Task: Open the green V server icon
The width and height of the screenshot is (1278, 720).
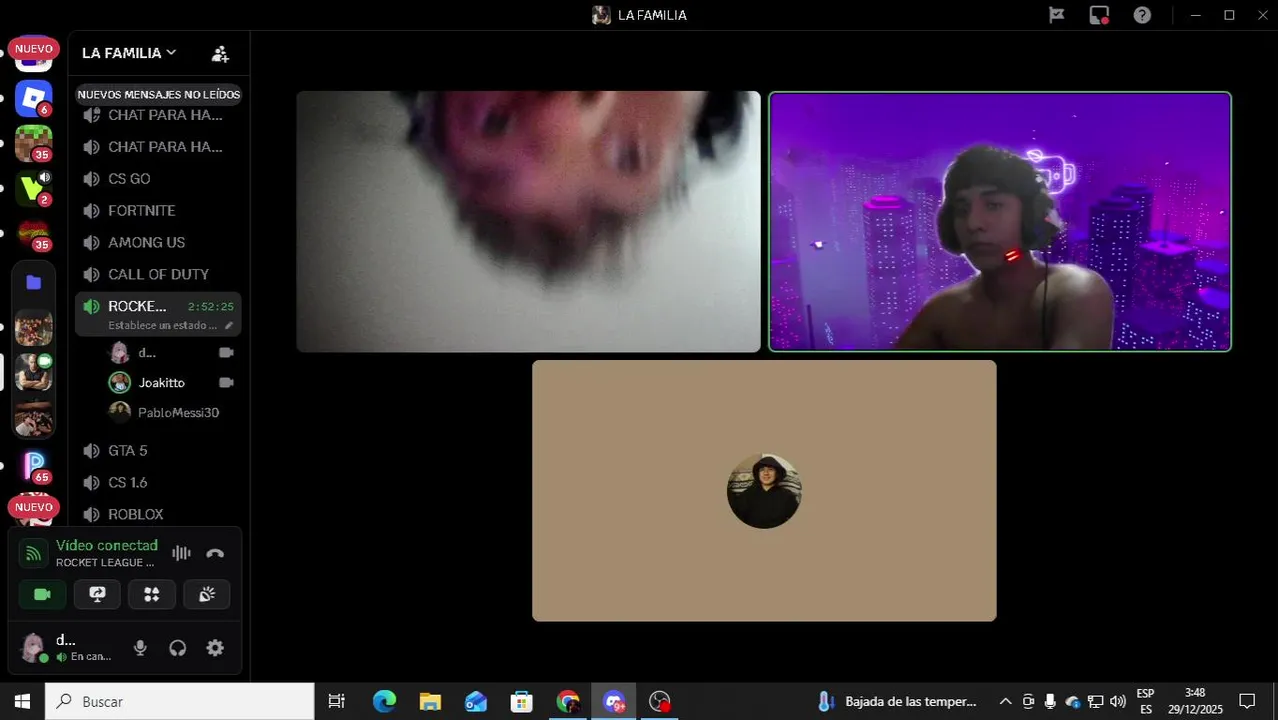Action: pos(33,188)
